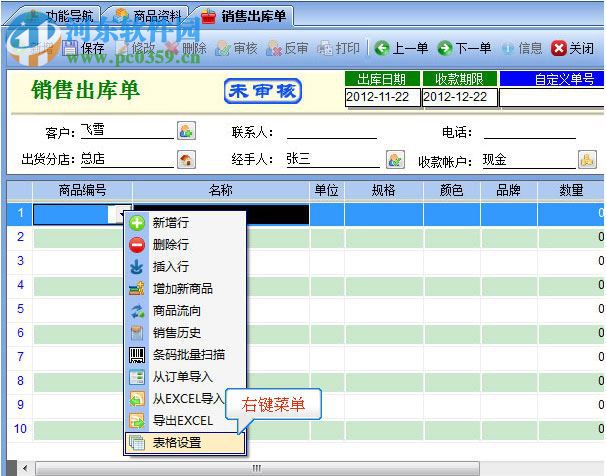This screenshot has height=476, width=606.
Task: Click the 名称 column header
Action: click(221, 190)
